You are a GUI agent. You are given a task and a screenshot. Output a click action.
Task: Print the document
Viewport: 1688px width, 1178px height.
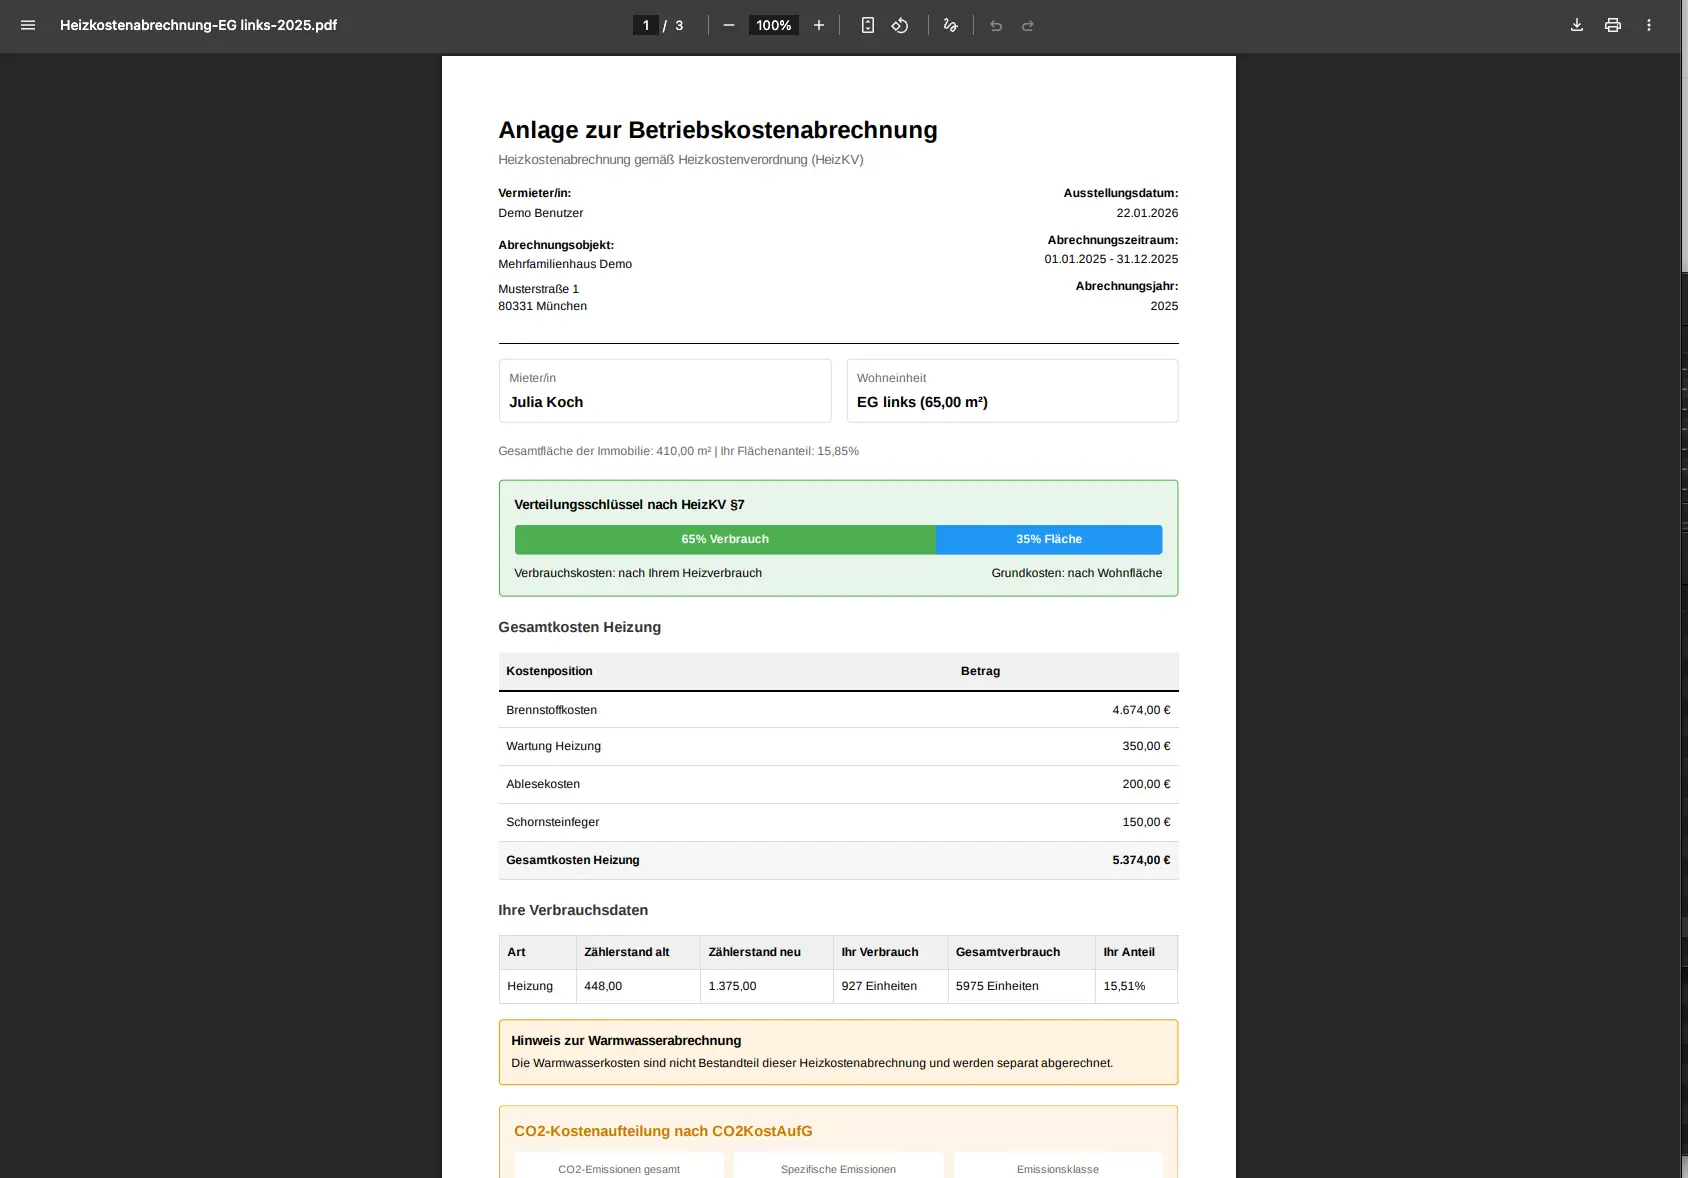point(1613,25)
